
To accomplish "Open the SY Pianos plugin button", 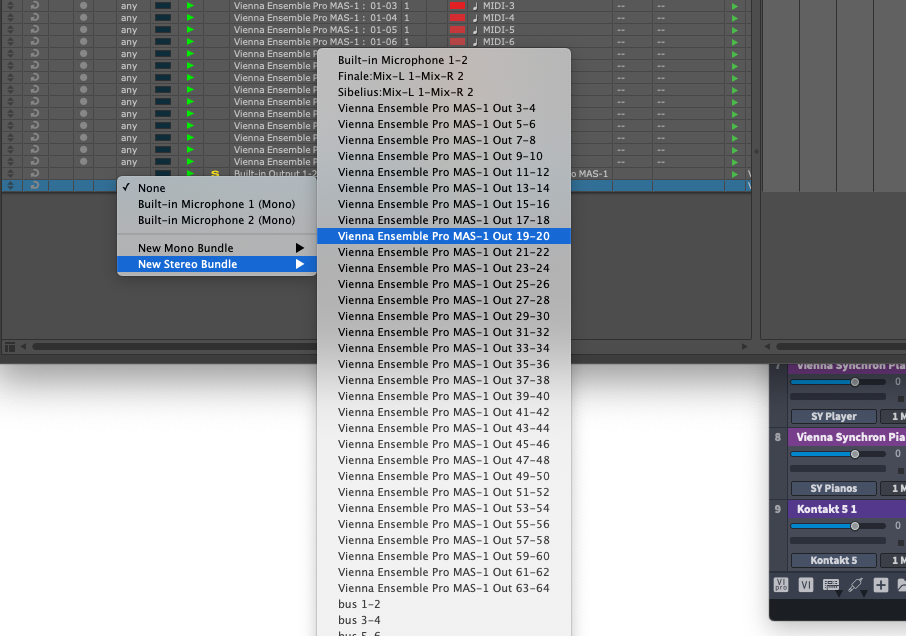I will [x=833, y=488].
